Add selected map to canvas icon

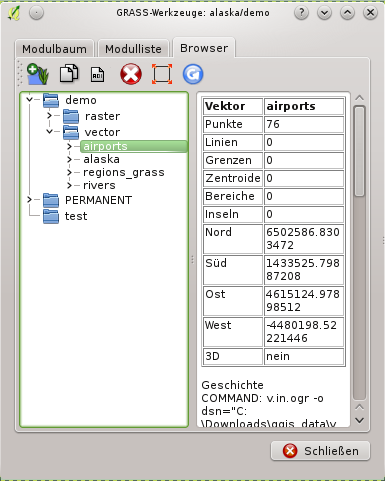[x=38, y=74]
